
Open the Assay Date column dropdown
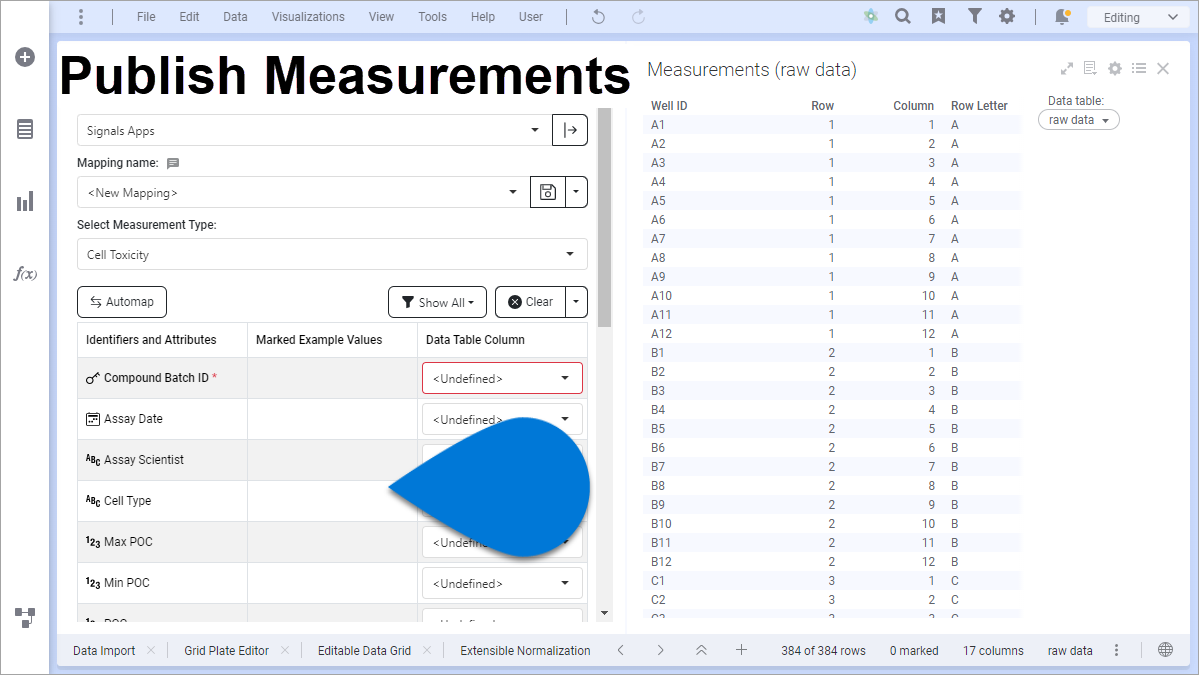click(502, 419)
